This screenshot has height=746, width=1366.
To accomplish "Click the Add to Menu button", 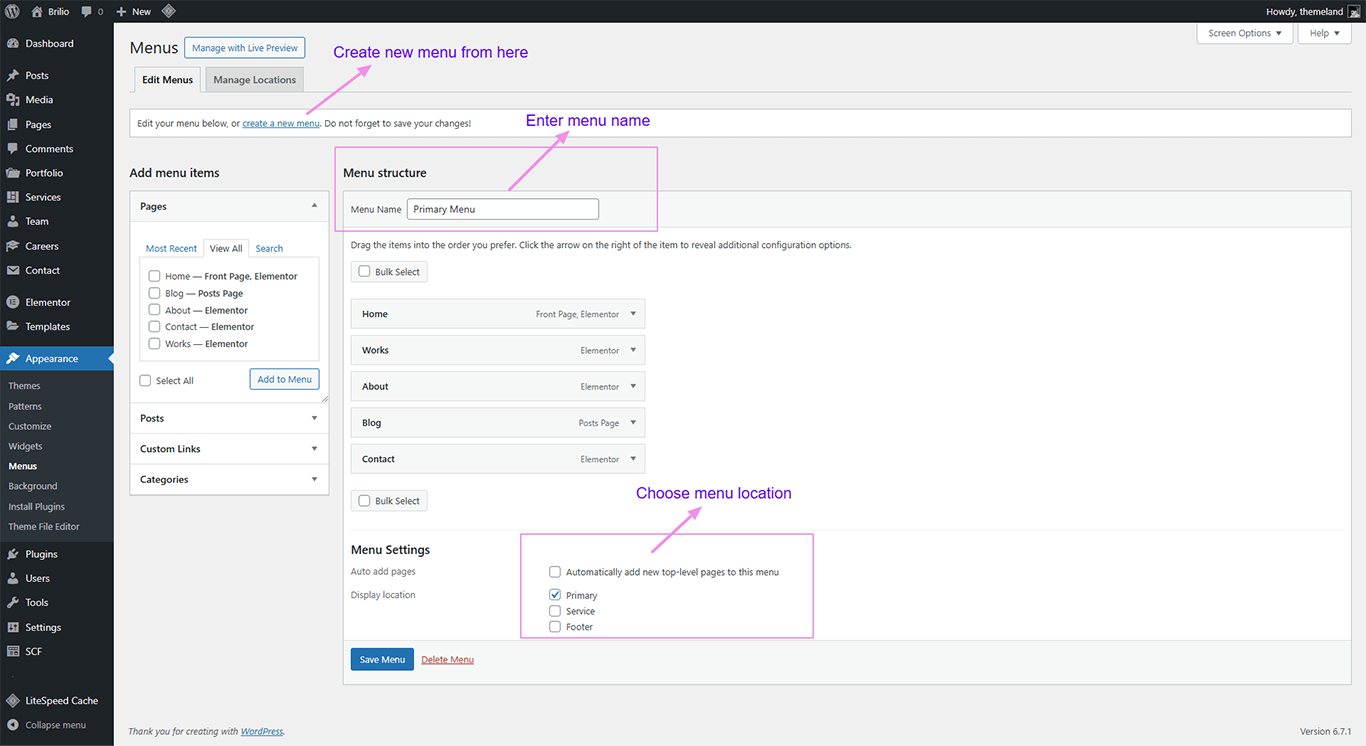I will pos(284,379).
